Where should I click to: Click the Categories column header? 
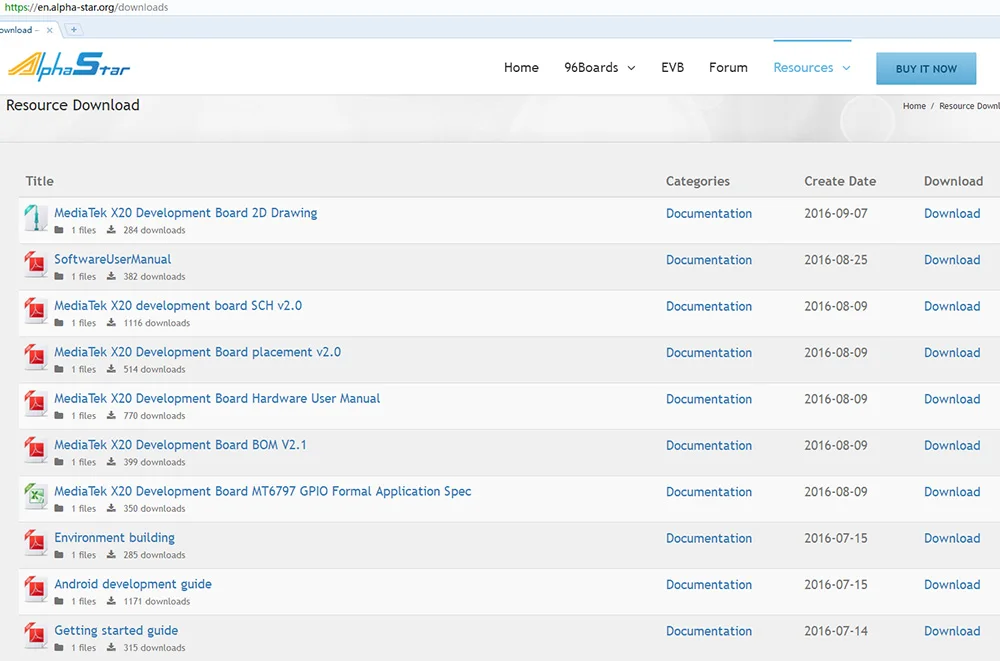(698, 181)
